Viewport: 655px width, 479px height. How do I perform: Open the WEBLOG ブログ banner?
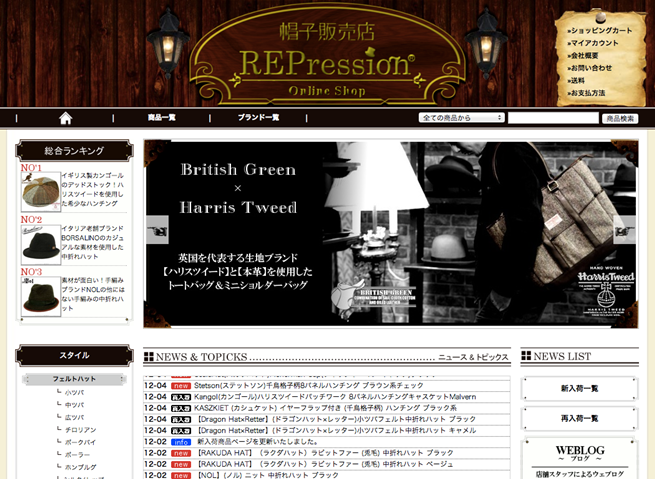(x=580, y=459)
